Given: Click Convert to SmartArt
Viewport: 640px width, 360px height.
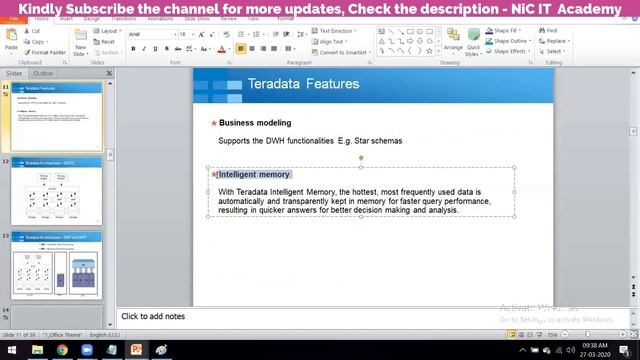Looking at the screenshot, I should (x=341, y=52).
